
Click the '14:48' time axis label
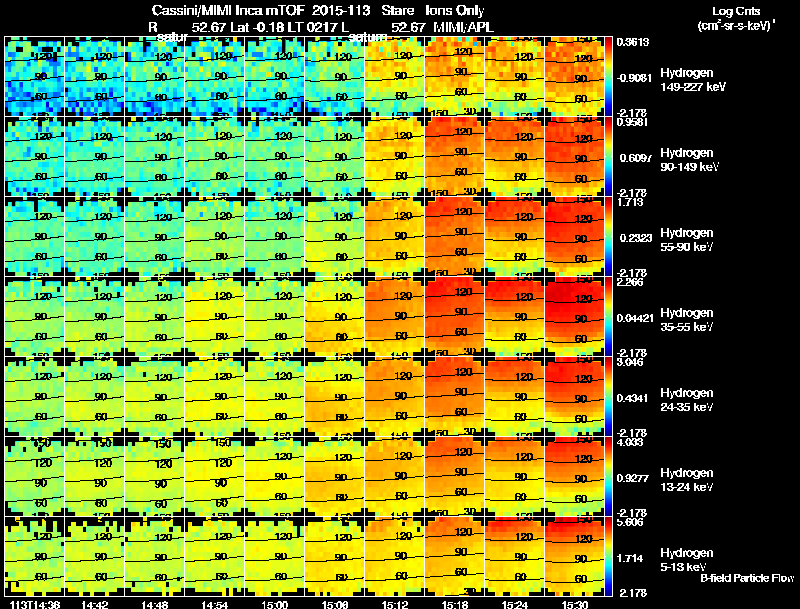pyautogui.click(x=155, y=604)
